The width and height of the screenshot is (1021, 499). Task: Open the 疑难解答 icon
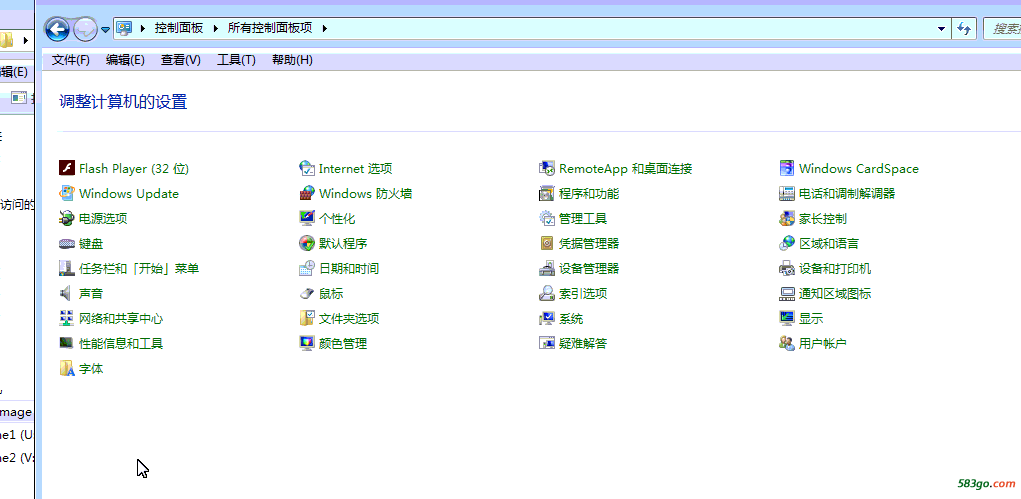[547, 343]
